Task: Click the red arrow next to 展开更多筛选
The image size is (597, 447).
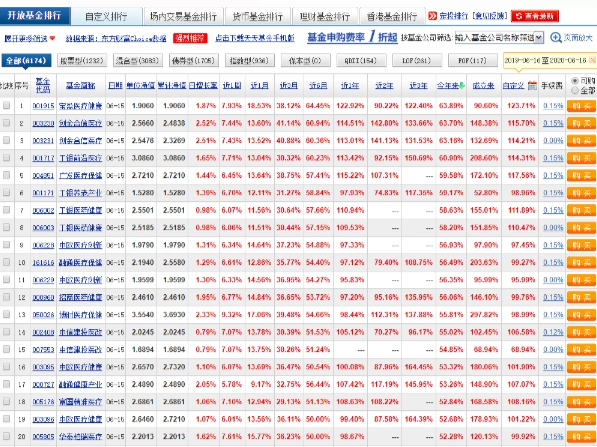Action: click(x=53, y=38)
